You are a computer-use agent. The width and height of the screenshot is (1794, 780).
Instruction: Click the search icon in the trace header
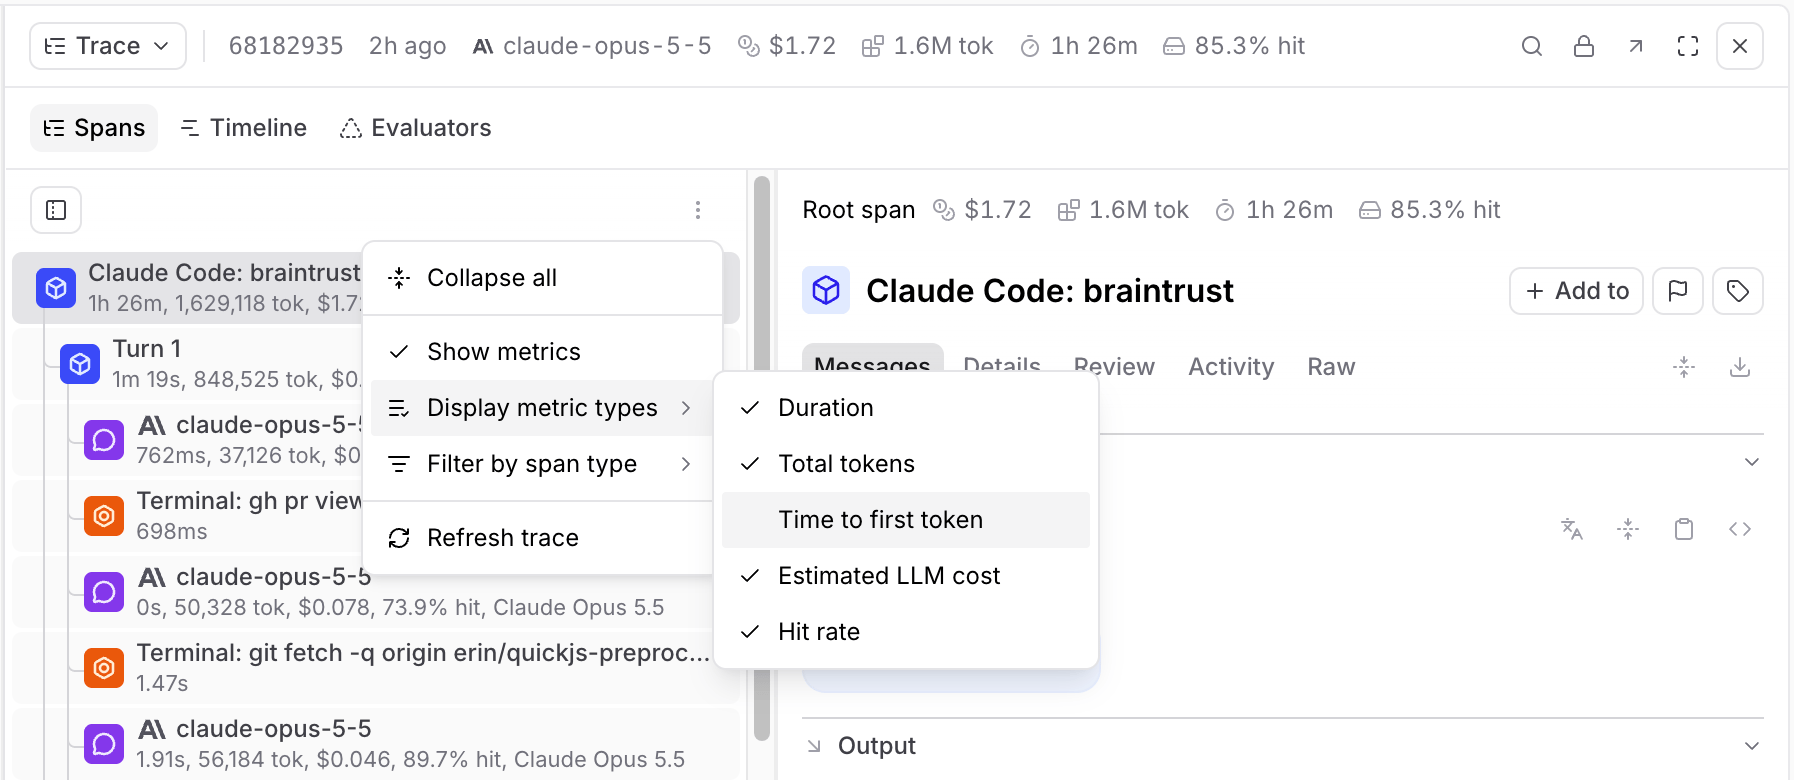tap(1531, 46)
